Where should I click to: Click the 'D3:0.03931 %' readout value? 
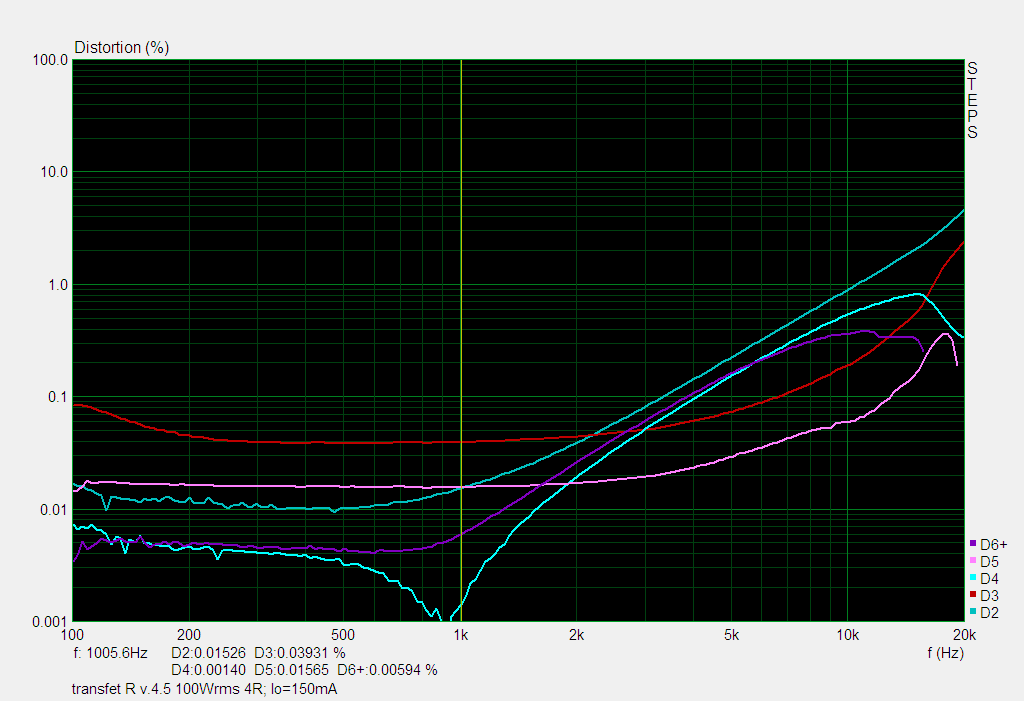[x=300, y=653]
